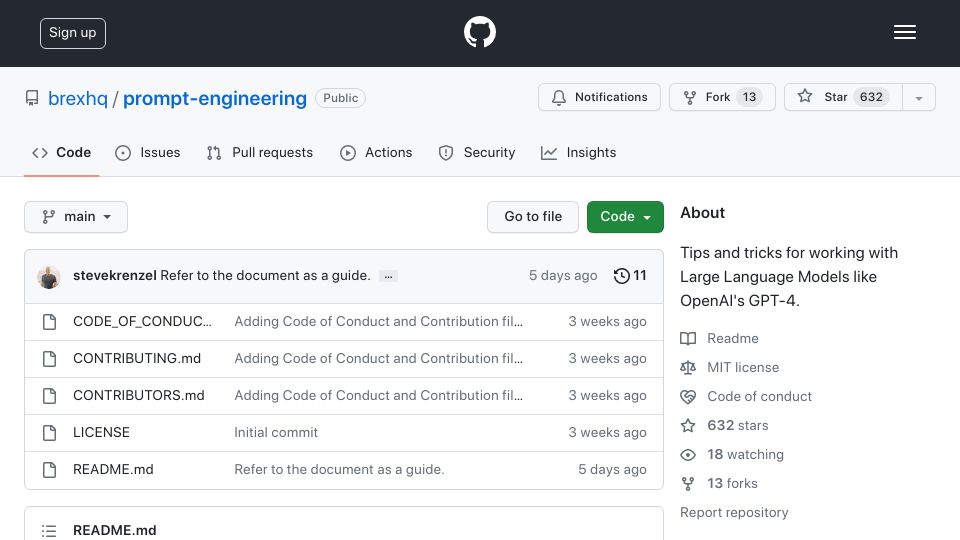Open the CONTRIBUTORS.md file
Screen dimensions: 960x540
tap(138, 396)
